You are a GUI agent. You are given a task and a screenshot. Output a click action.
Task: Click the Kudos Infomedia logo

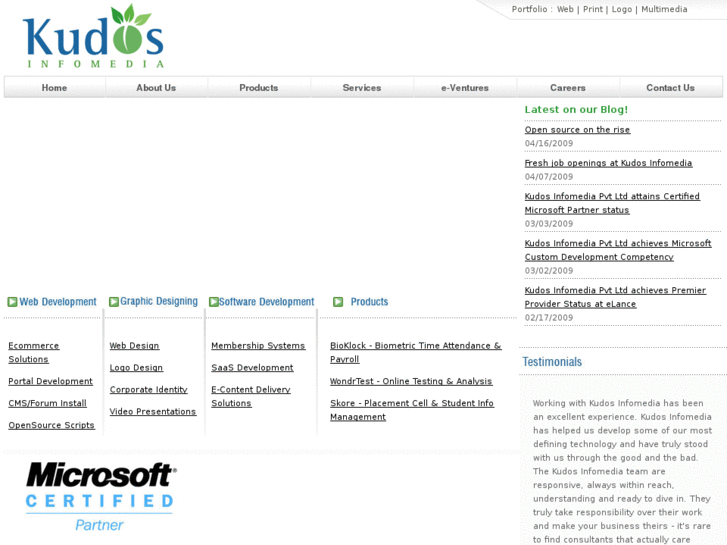[93, 36]
